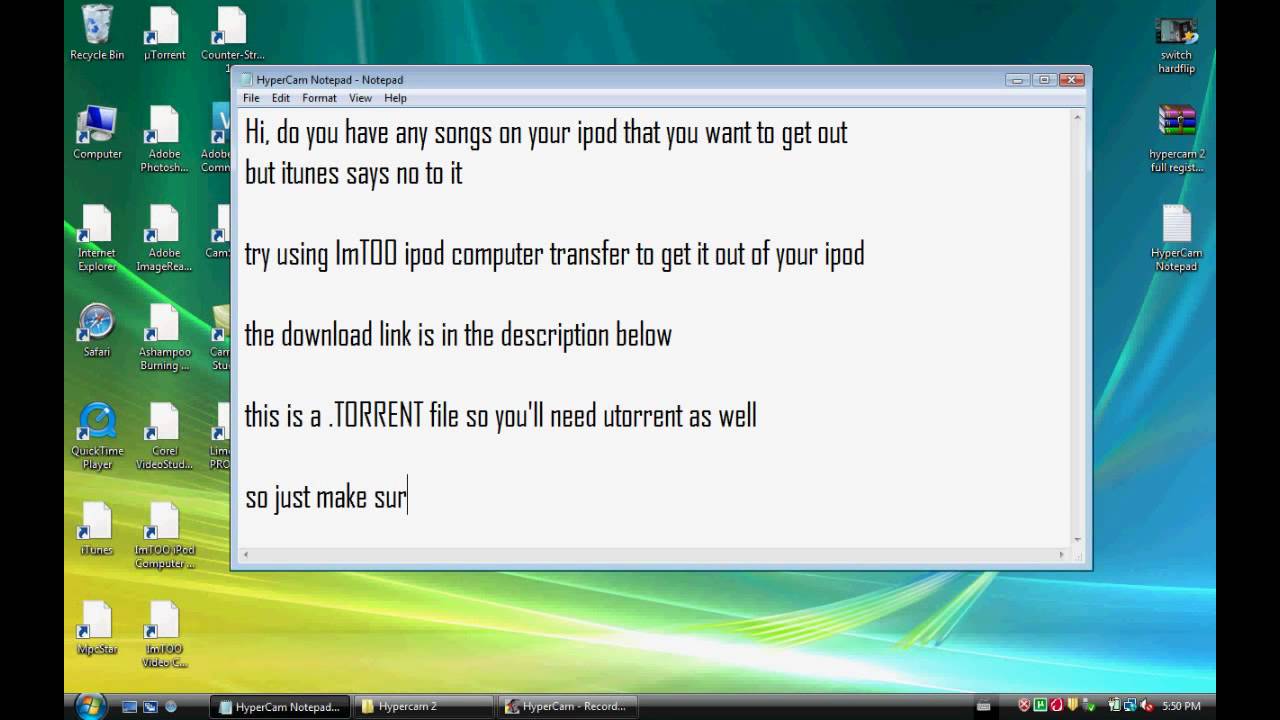Click the yellow security shield tray icon
The width and height of the screenshot is (1280, 720).
(1073, 706)
